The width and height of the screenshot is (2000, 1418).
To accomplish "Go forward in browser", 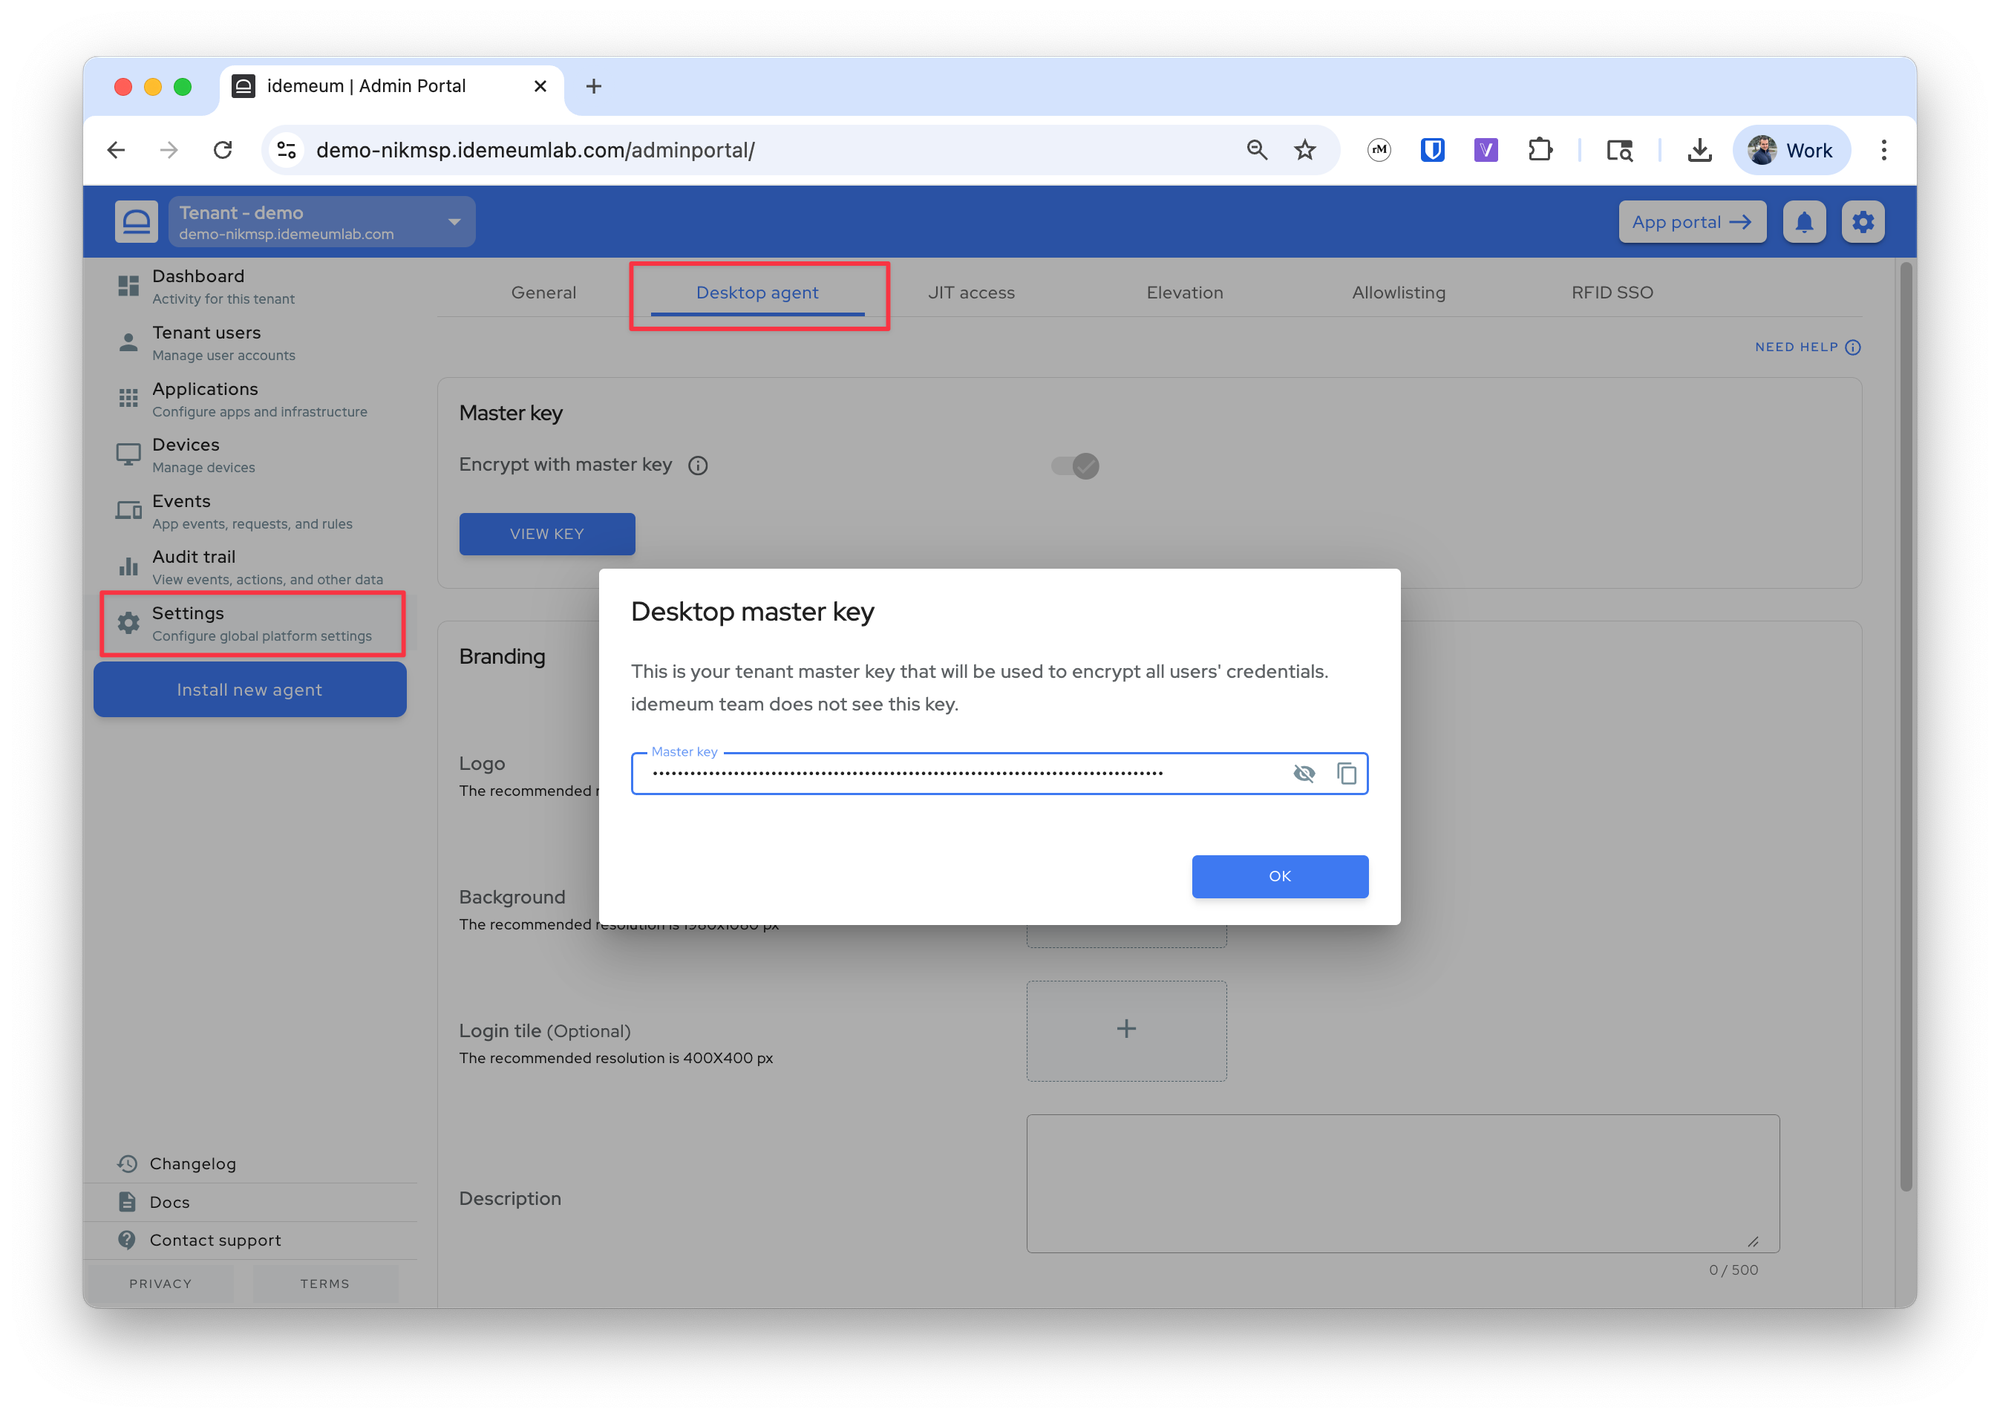I will point(169,150).
